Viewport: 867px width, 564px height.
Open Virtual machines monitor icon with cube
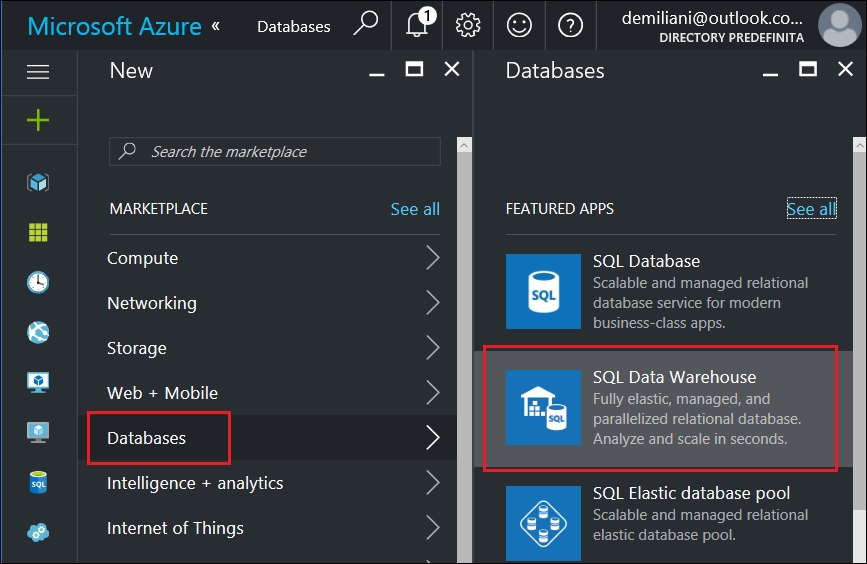(38, 382)
